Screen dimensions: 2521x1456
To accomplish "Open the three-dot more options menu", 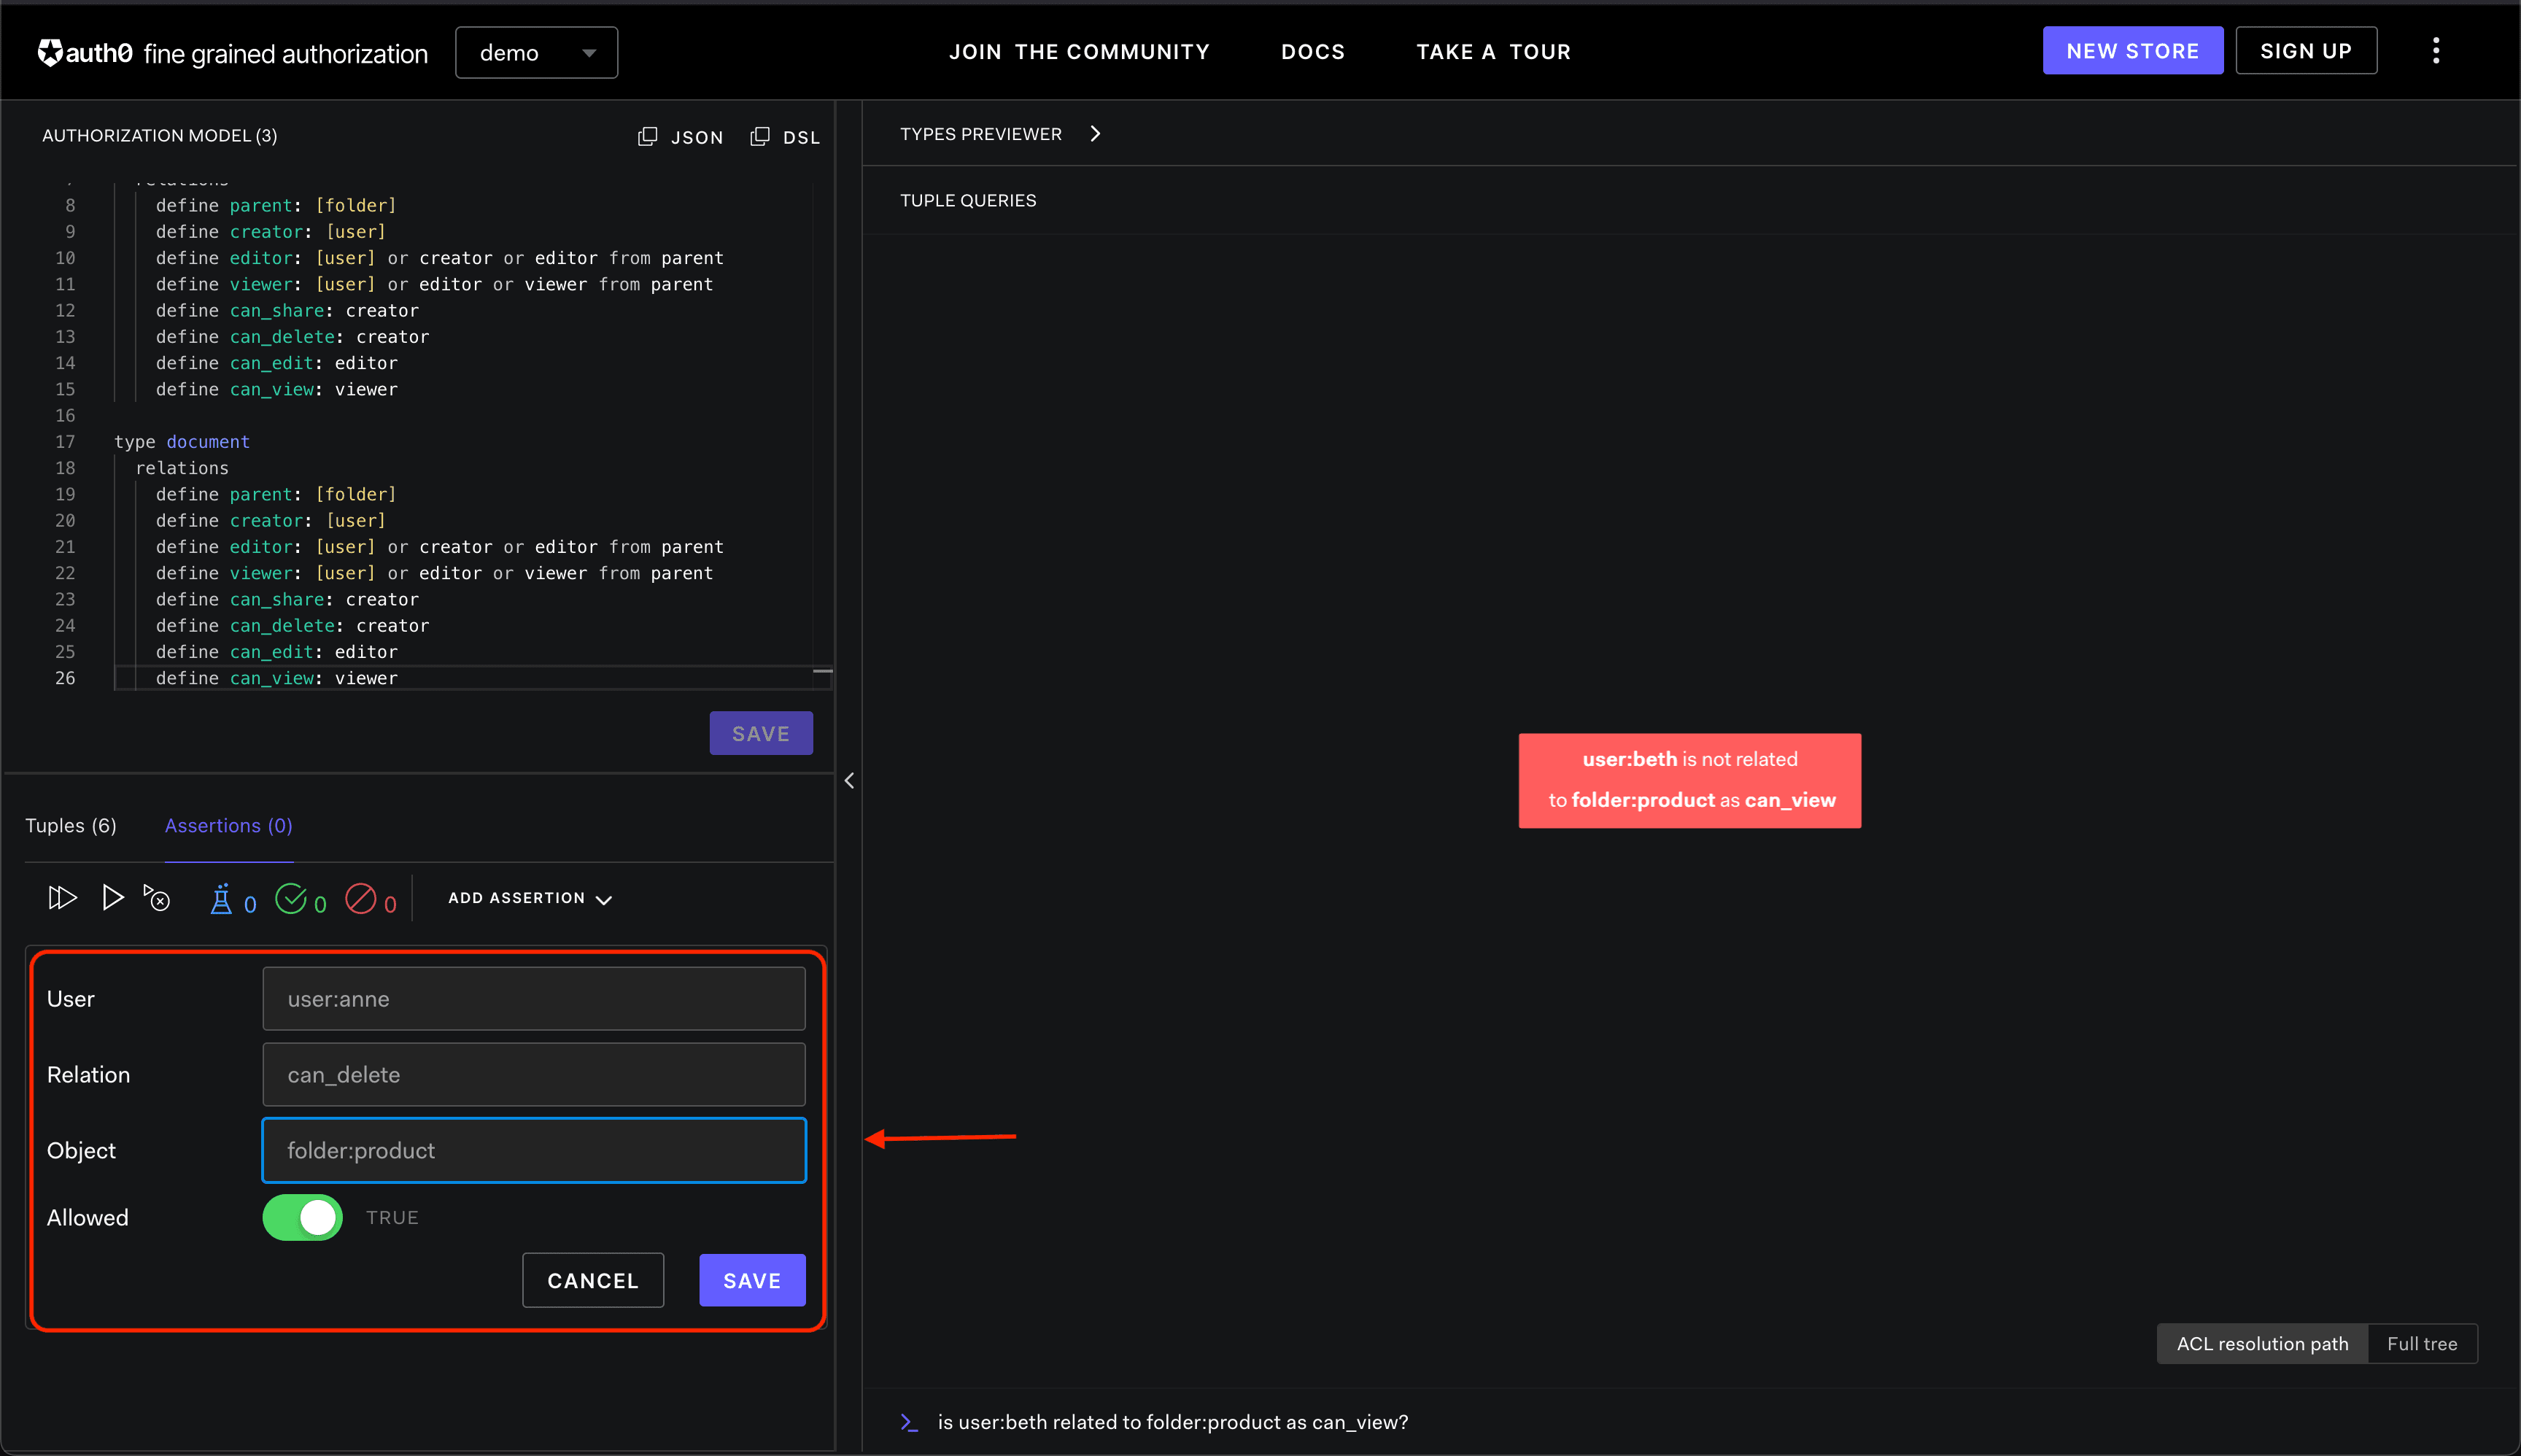I will pos(2436,51).
